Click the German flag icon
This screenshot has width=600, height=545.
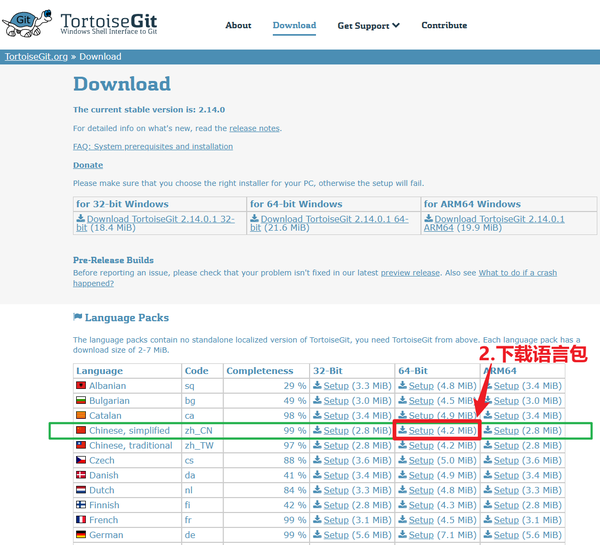click(x=81, y=534)
